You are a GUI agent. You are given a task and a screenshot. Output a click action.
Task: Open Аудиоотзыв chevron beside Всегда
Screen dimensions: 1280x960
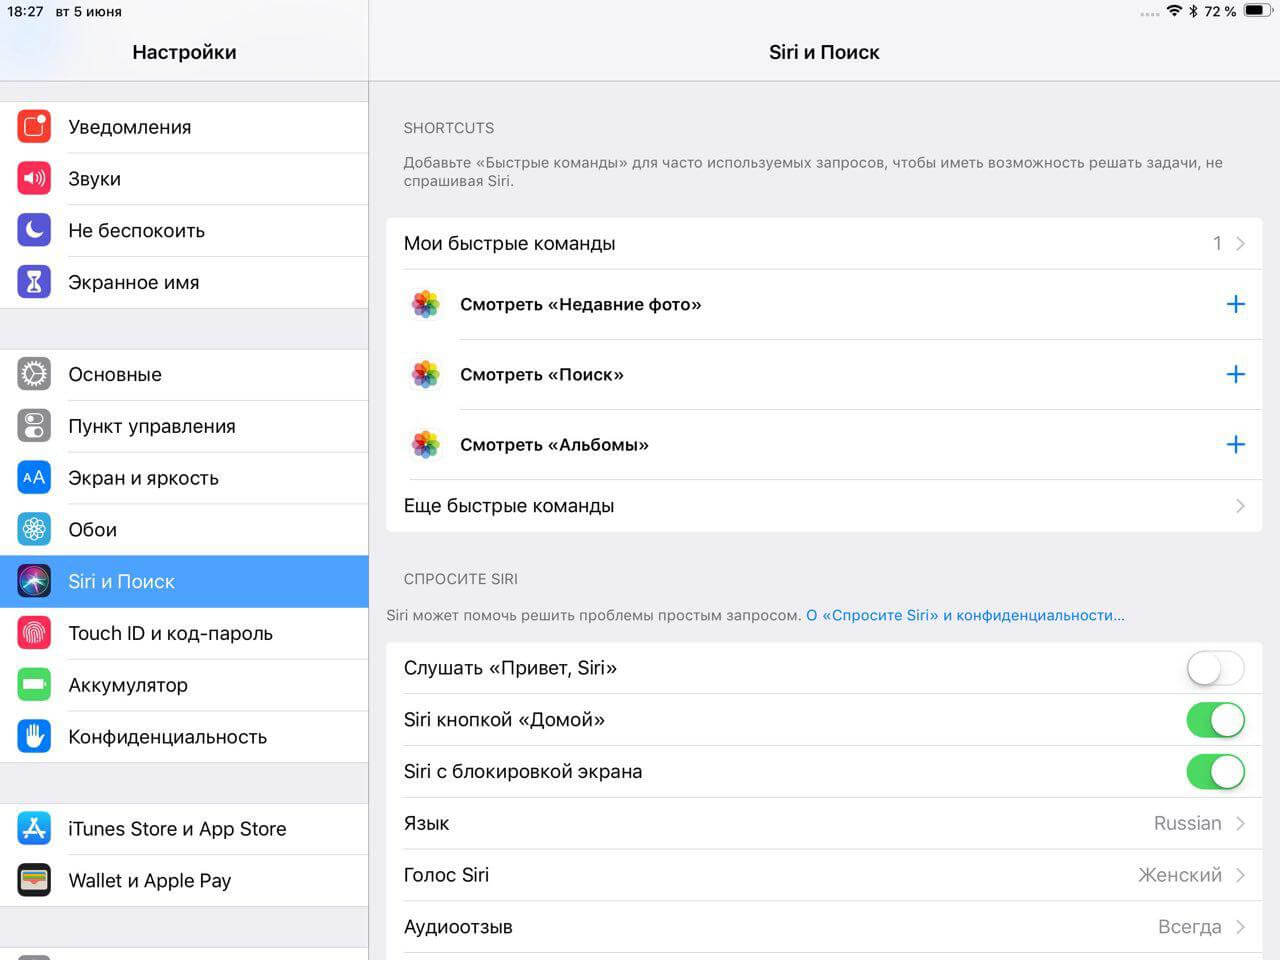pos(1240,927)
